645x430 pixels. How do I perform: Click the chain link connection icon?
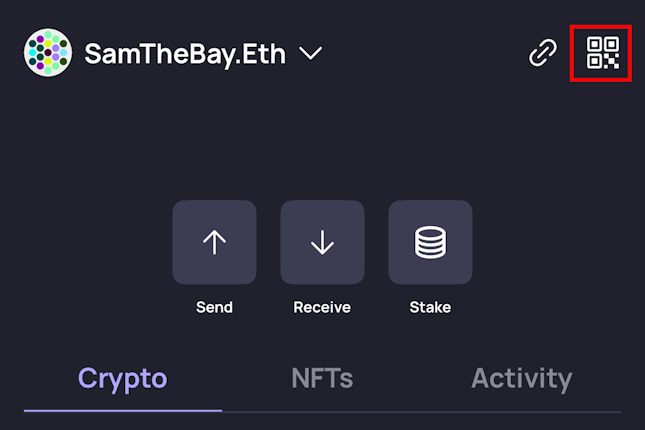542,53
